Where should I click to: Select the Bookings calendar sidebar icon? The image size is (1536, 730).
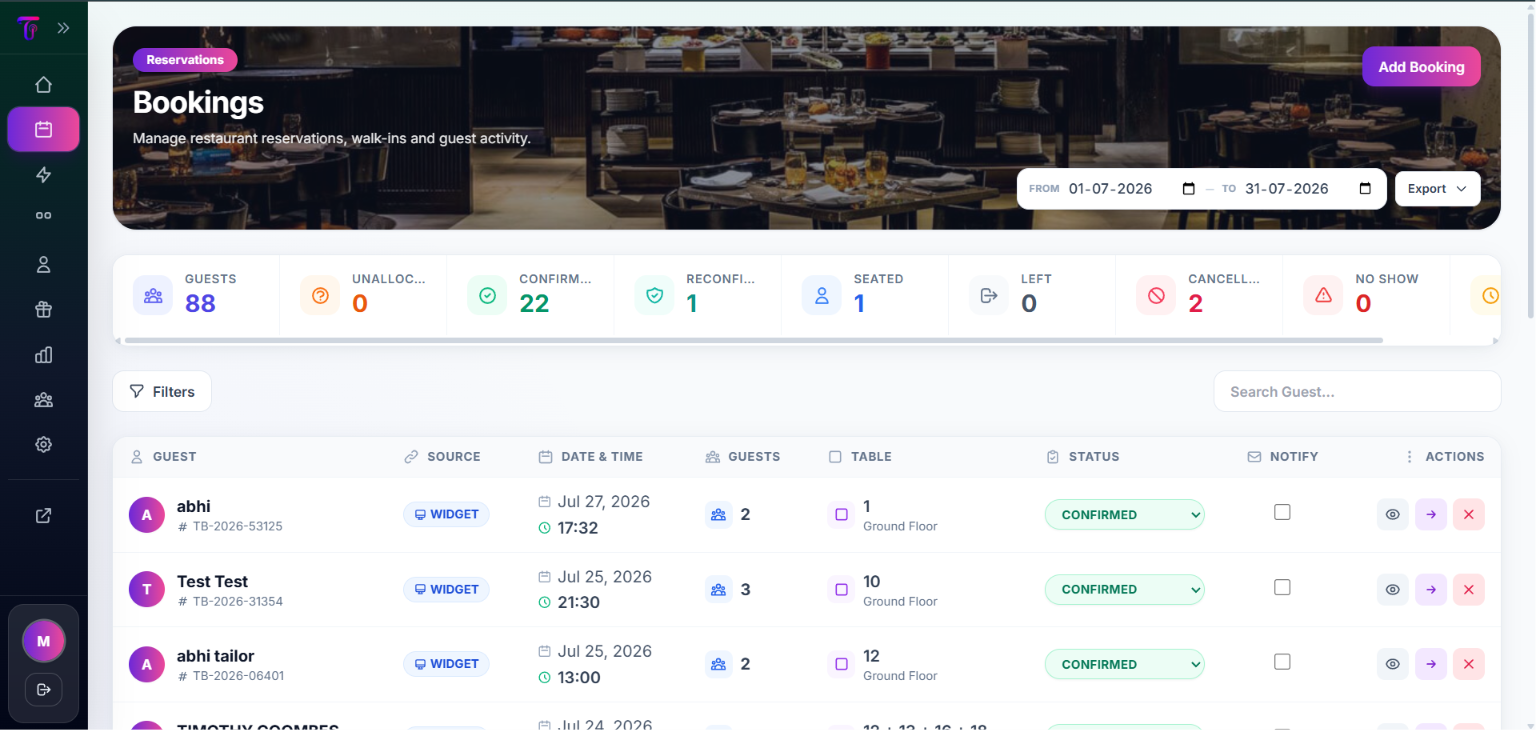click(43, 129)
